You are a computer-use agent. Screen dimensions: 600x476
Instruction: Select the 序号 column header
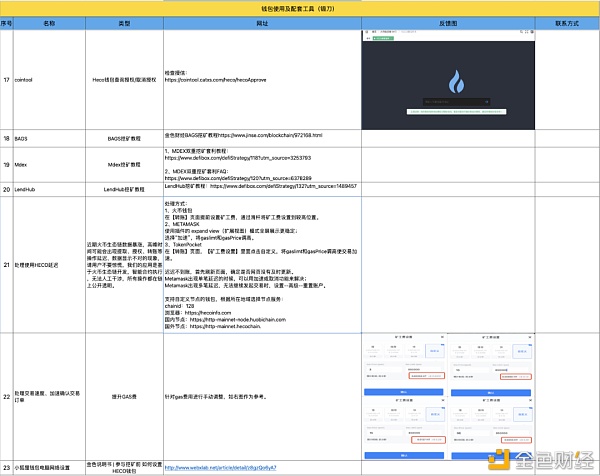click(x=7, y=23)
